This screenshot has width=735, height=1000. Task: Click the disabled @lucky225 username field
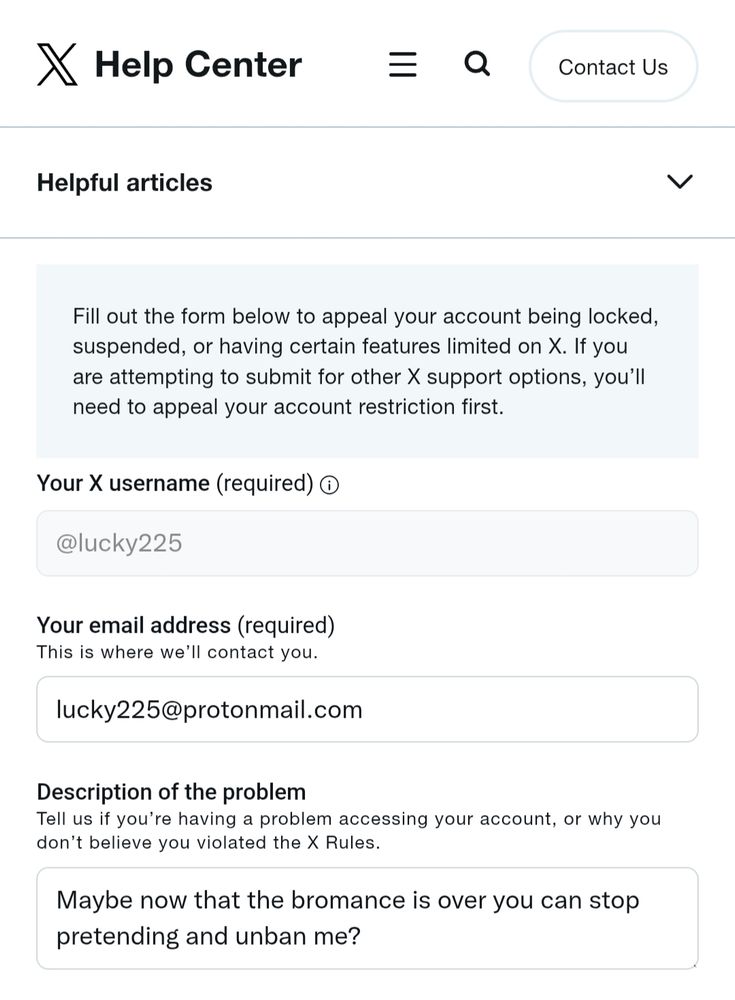[x=367, y=543]
